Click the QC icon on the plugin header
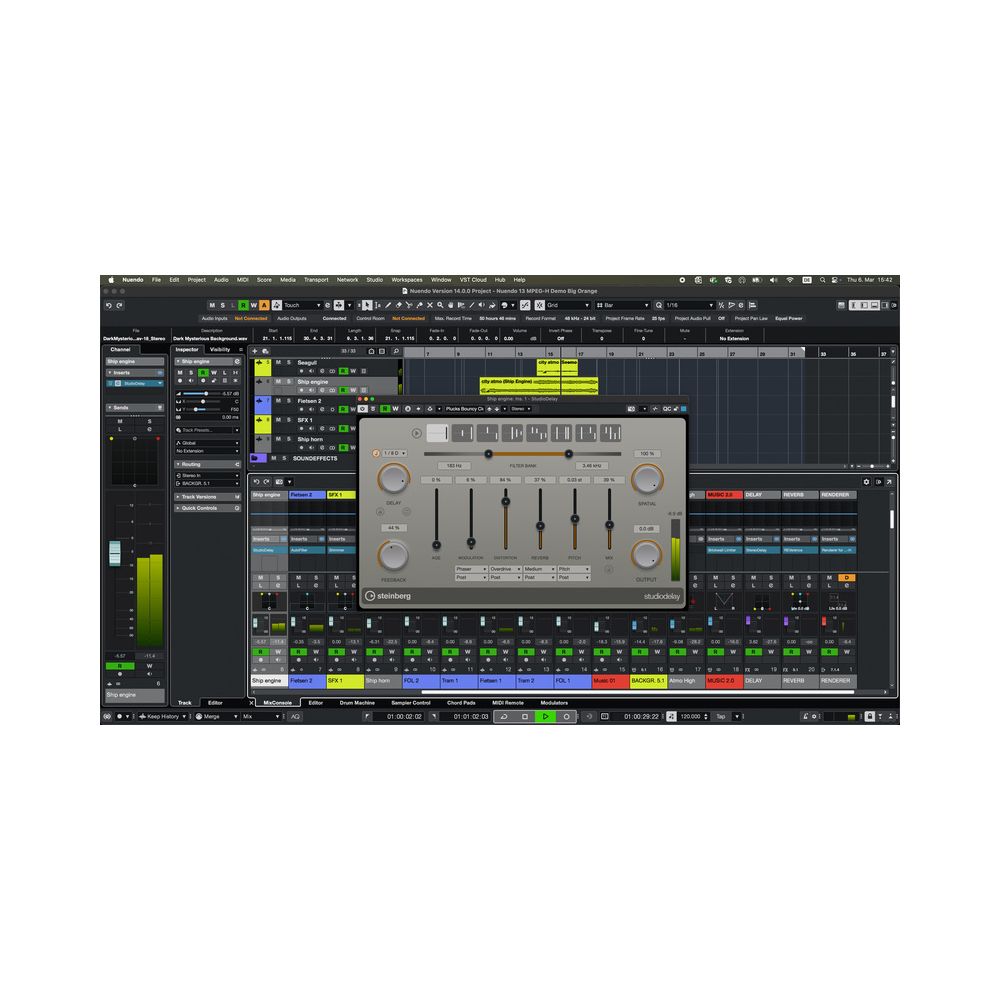 coord(666,409)
